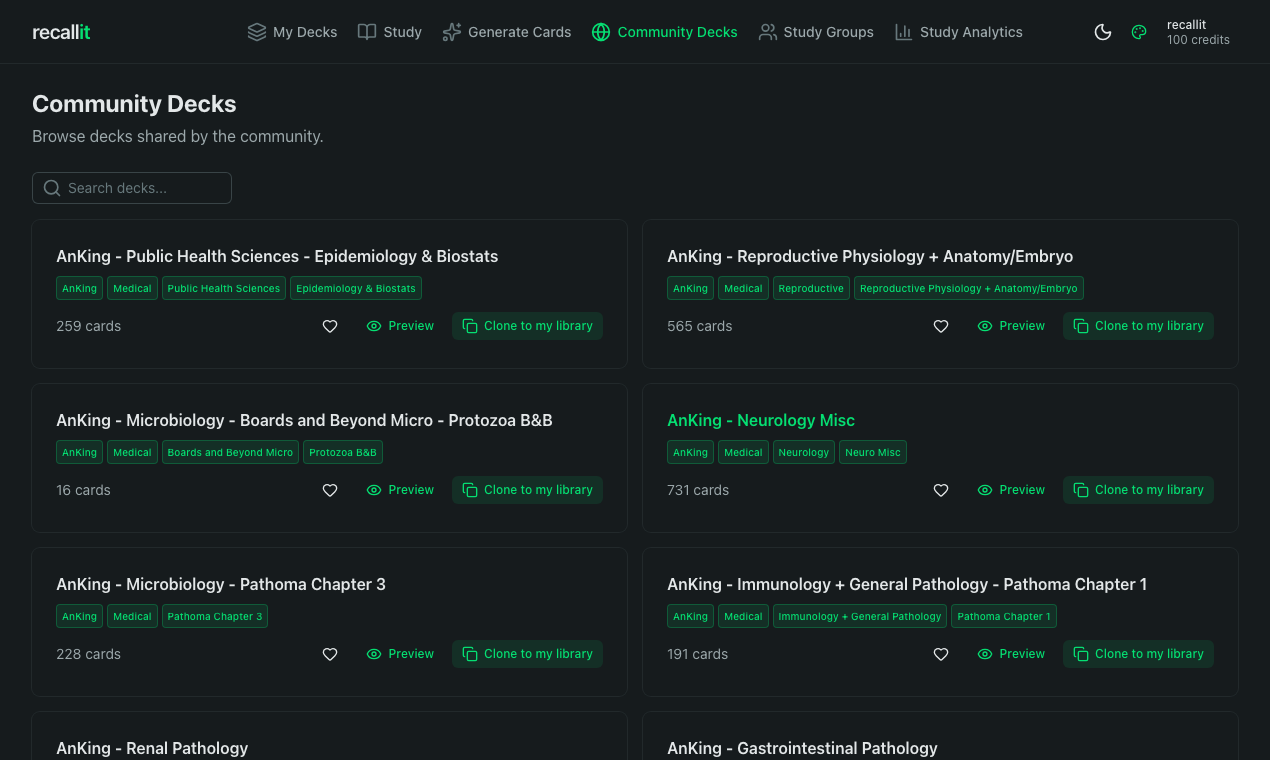Image resolution: width=1270 pixels, height=760 pixels.
Task: Click the recallit logo
Action: (61, 31)
